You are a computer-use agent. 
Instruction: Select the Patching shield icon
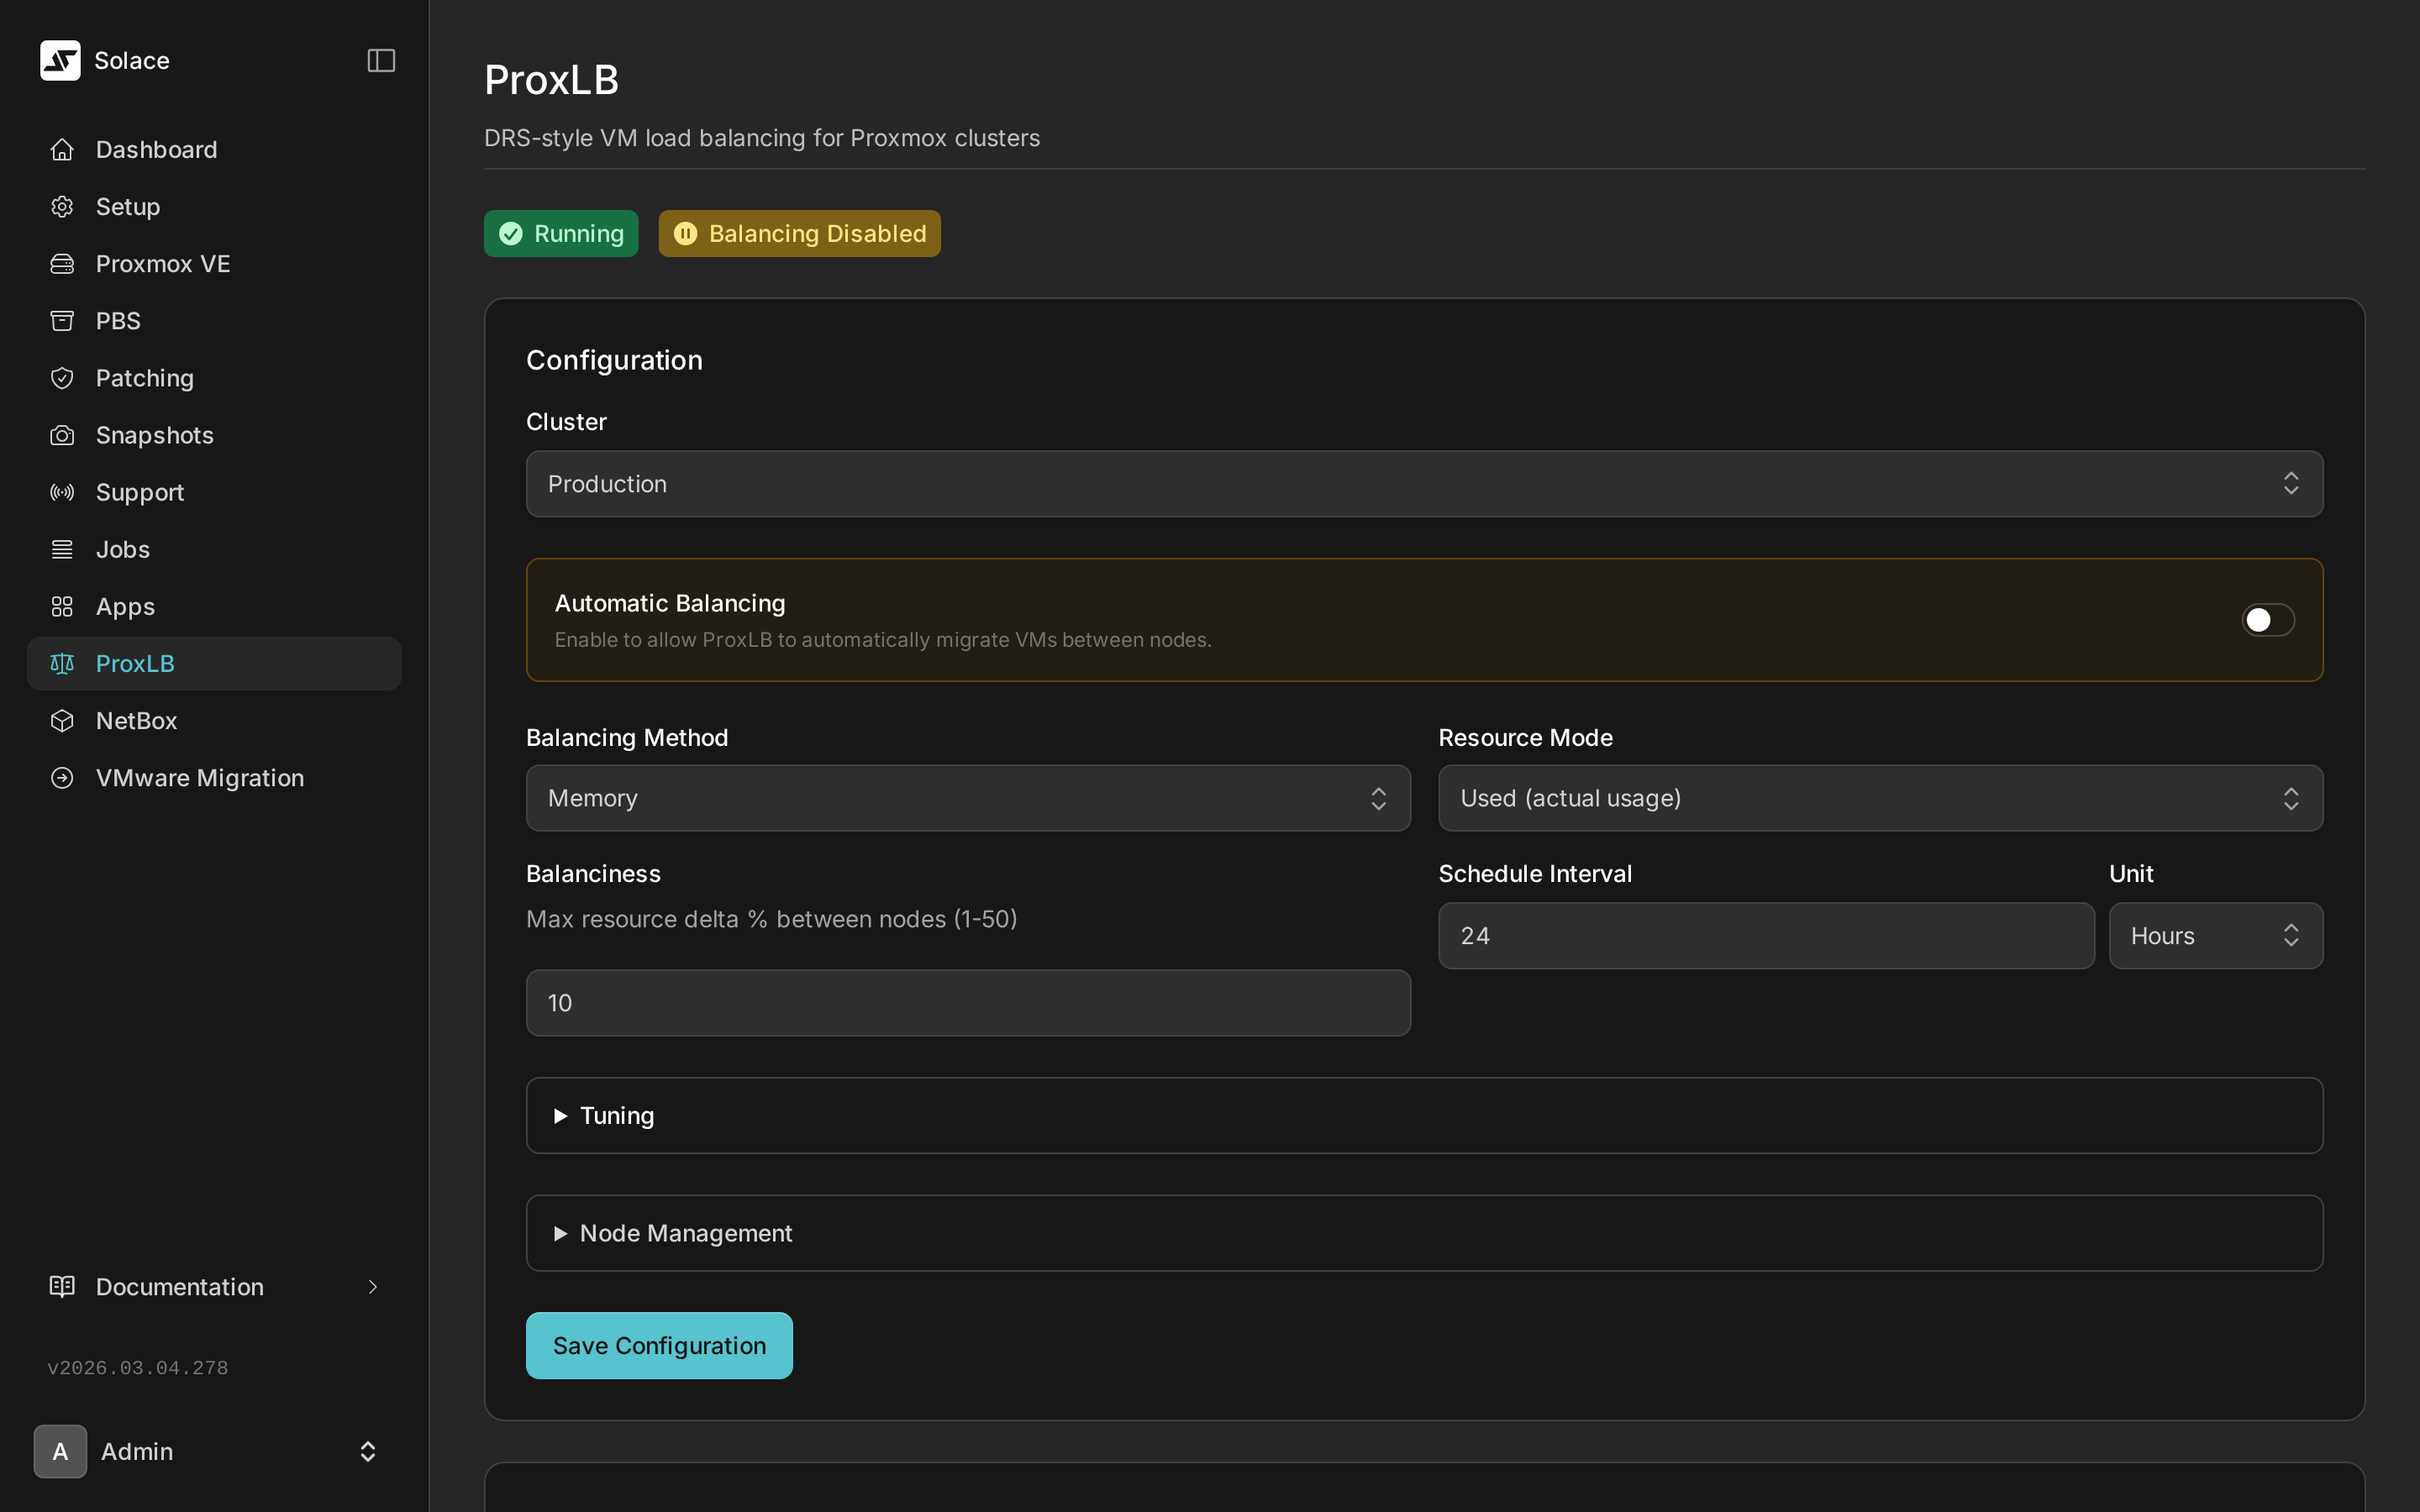[x=61, y=377]
